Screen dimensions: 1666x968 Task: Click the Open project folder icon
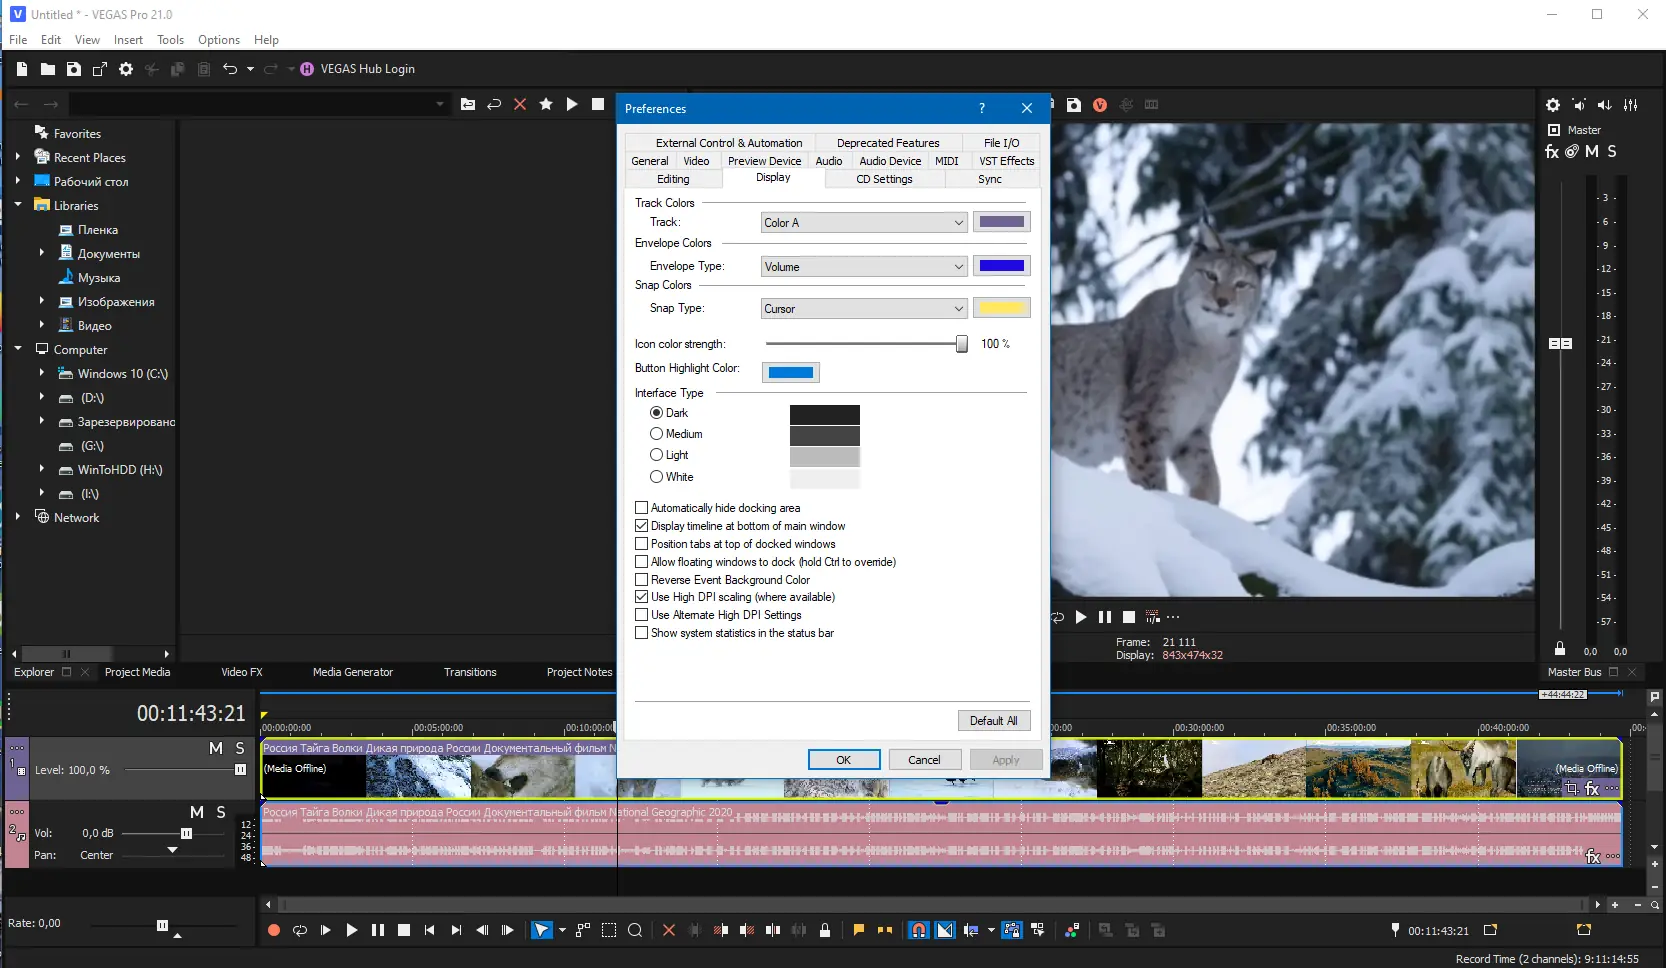click(x=48, y=69)
